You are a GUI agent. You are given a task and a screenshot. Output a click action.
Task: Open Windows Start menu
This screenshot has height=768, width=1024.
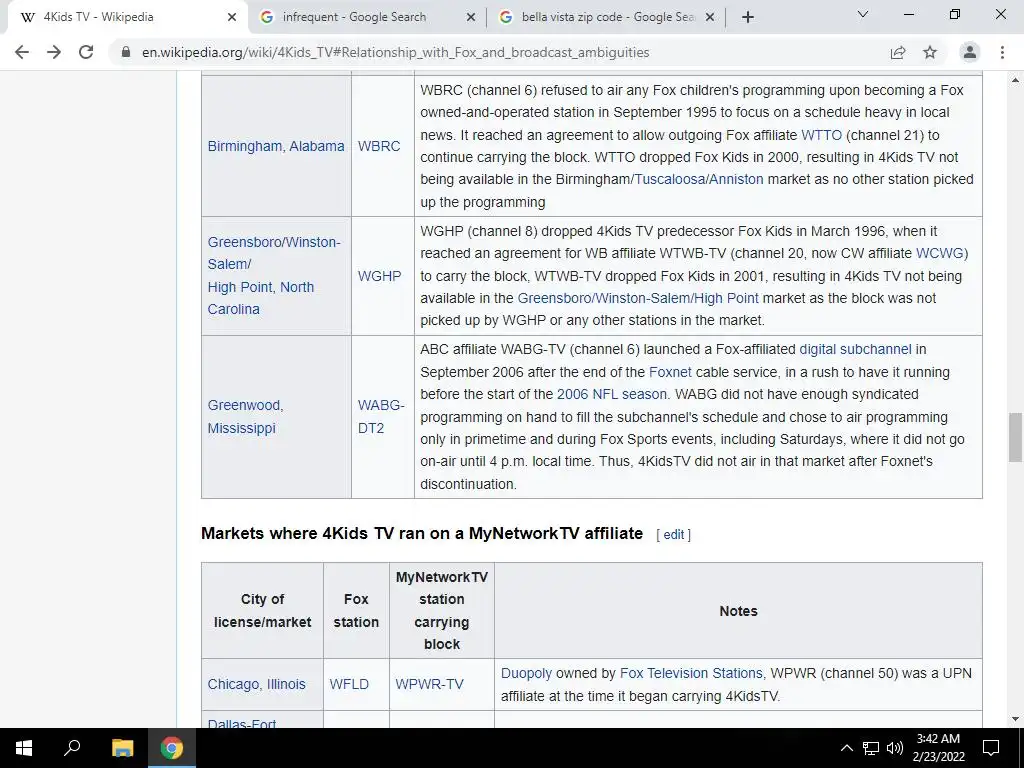click(x=24, y=748)
